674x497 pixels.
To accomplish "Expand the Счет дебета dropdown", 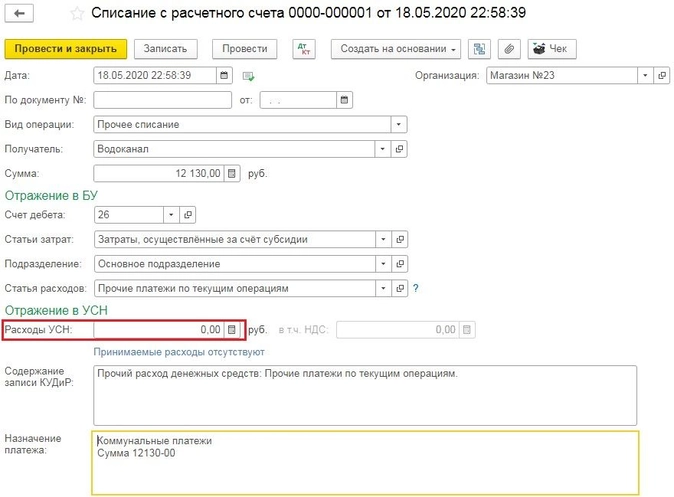I will click(171, 215).
